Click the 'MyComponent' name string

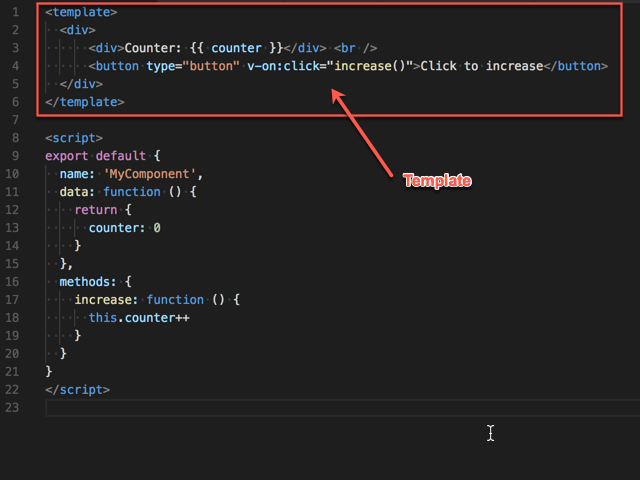(x=153, y=174)
